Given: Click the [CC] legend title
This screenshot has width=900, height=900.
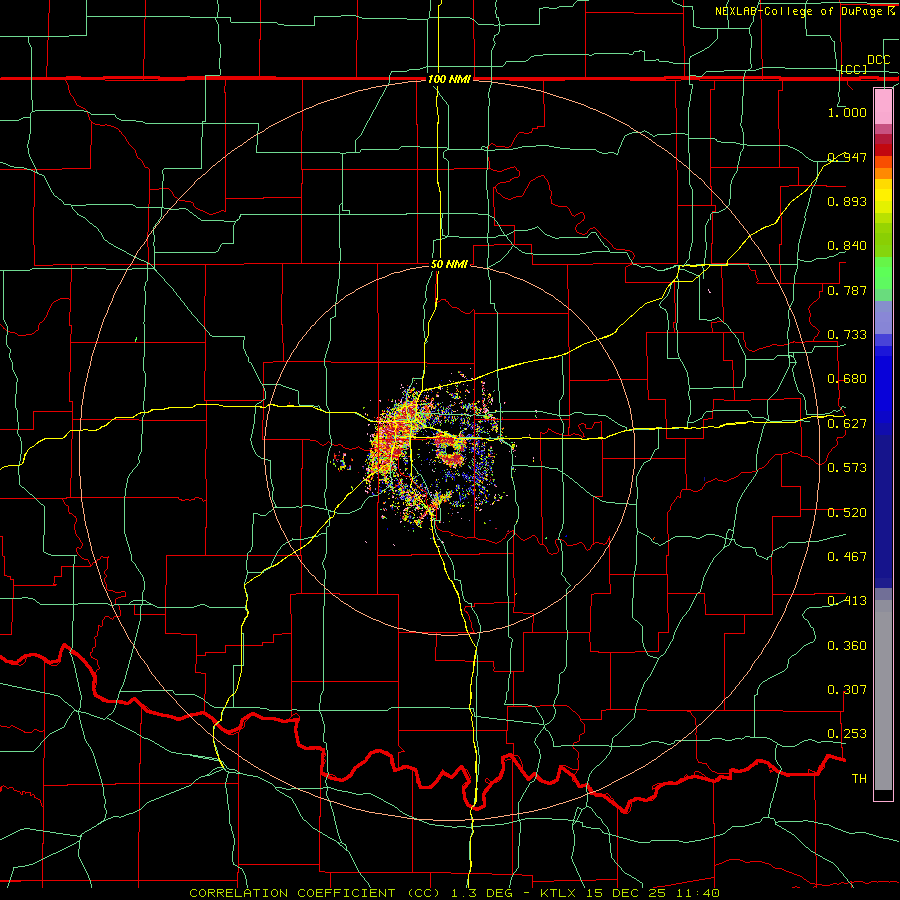Looking at the screenshot, I should (854, 69).
